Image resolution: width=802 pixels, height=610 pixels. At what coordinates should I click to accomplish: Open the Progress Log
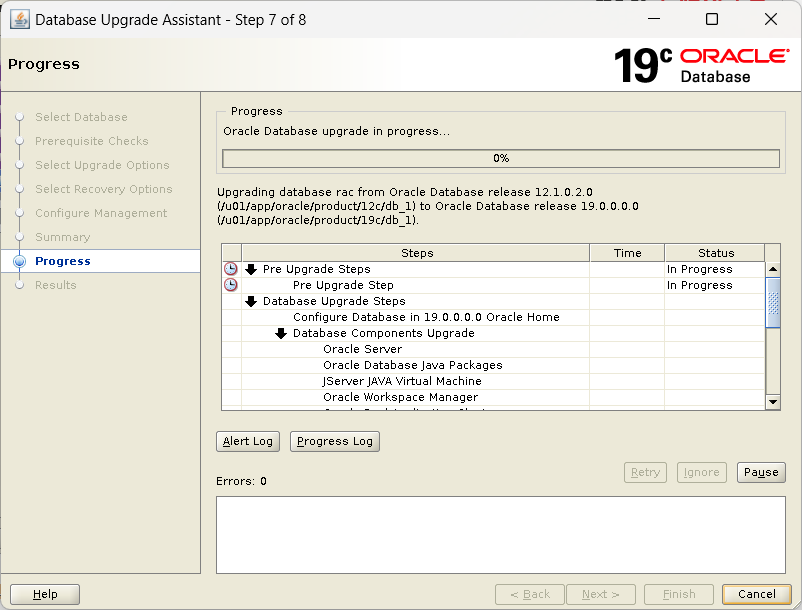click(335, 441)
